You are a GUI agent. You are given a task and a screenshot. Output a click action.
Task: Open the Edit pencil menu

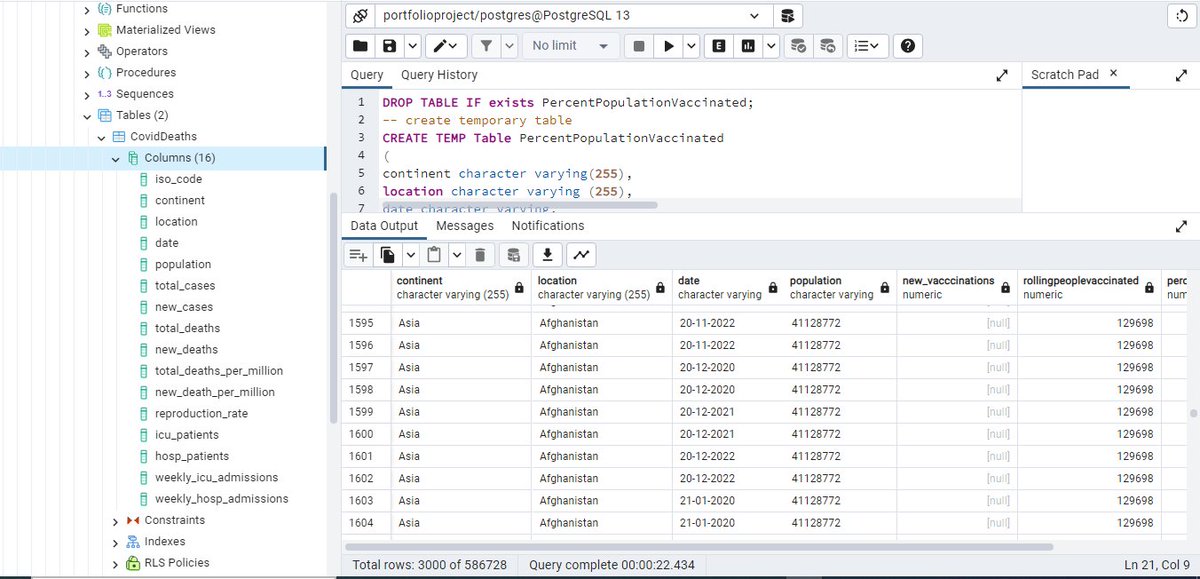point(446,46)
